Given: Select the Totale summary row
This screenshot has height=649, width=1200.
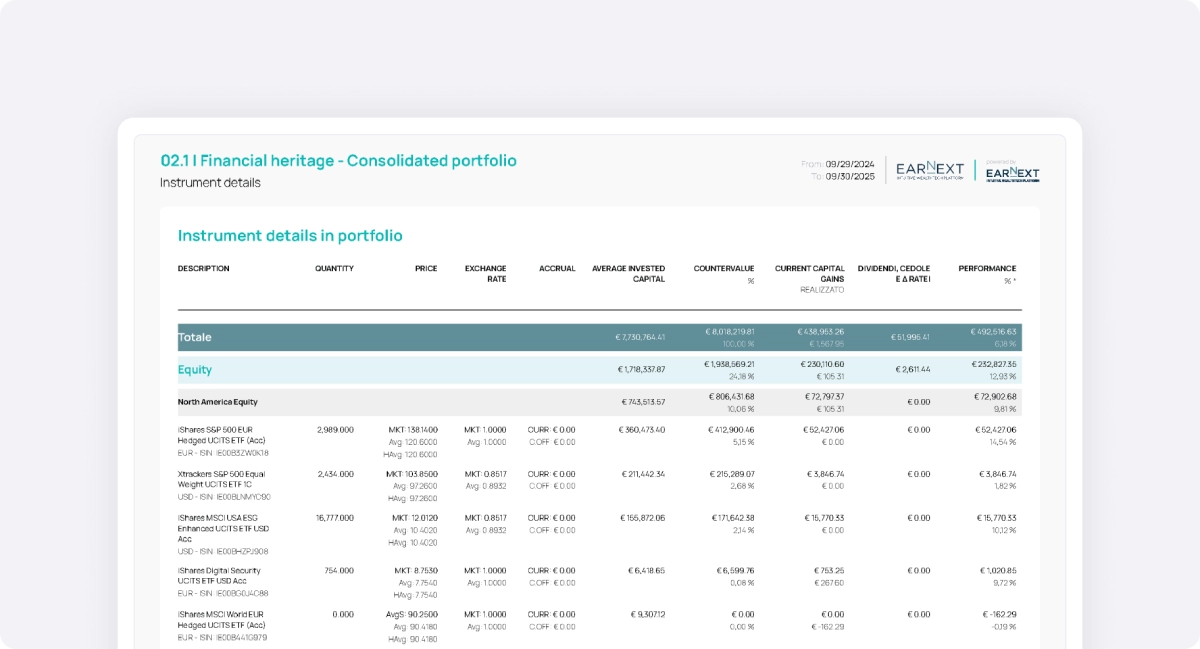Looking at the screenshot, I should pos(196,338).
